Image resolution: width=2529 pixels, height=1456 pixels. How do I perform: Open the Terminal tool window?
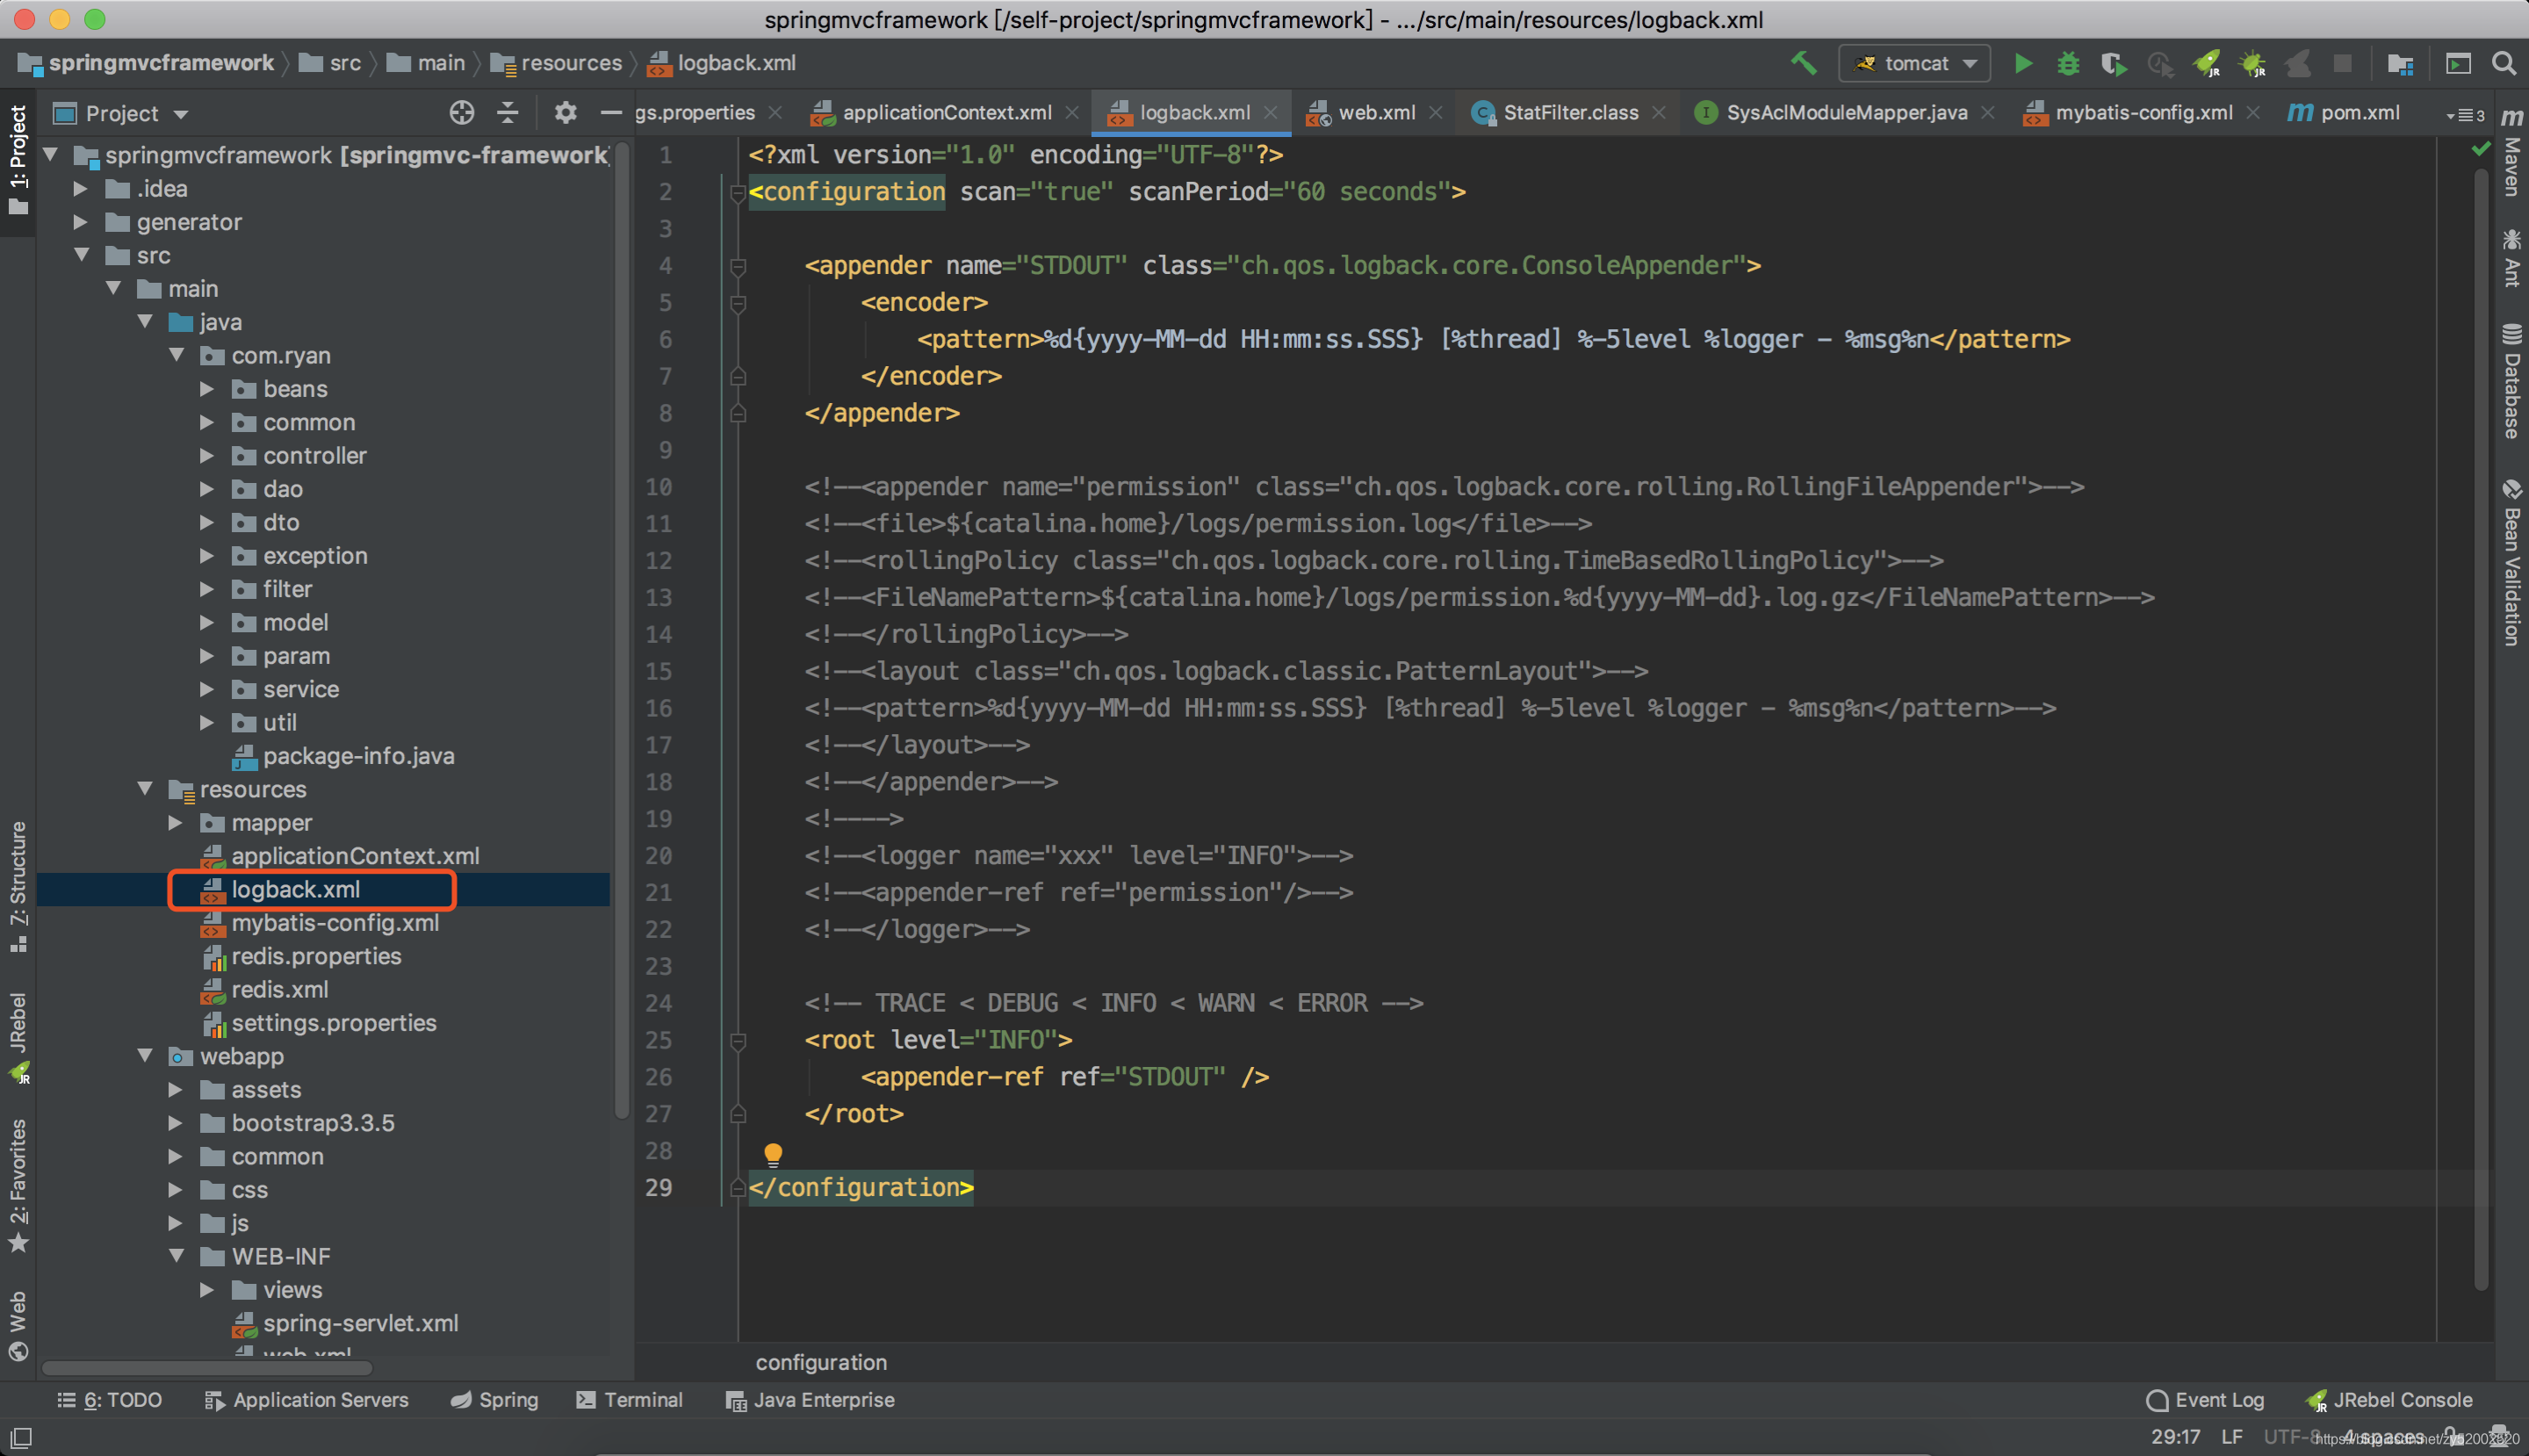click(x=630, y=1400)
